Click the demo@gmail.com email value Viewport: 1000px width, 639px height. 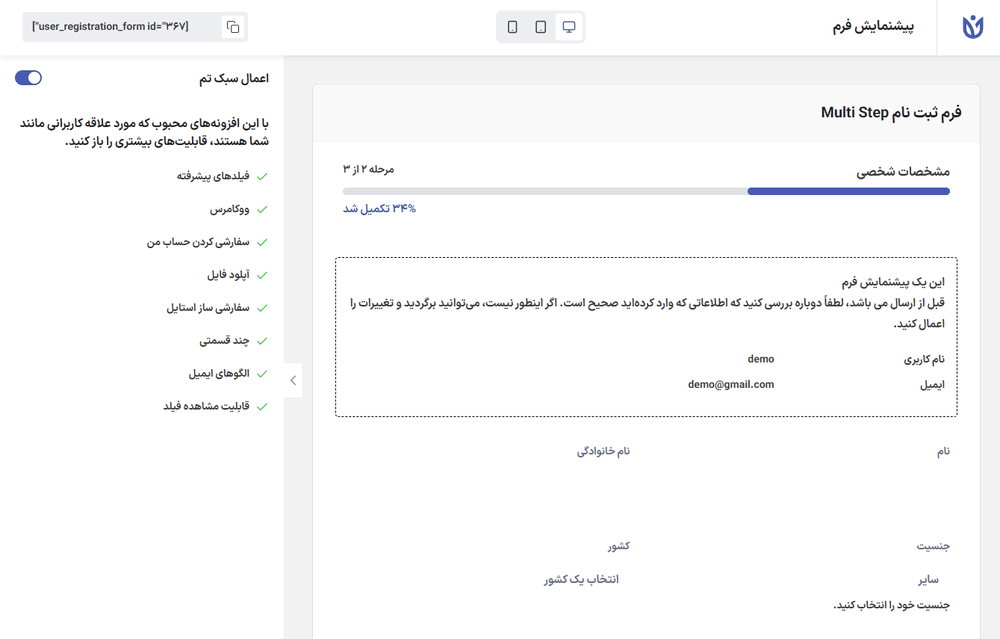[731, 384]
